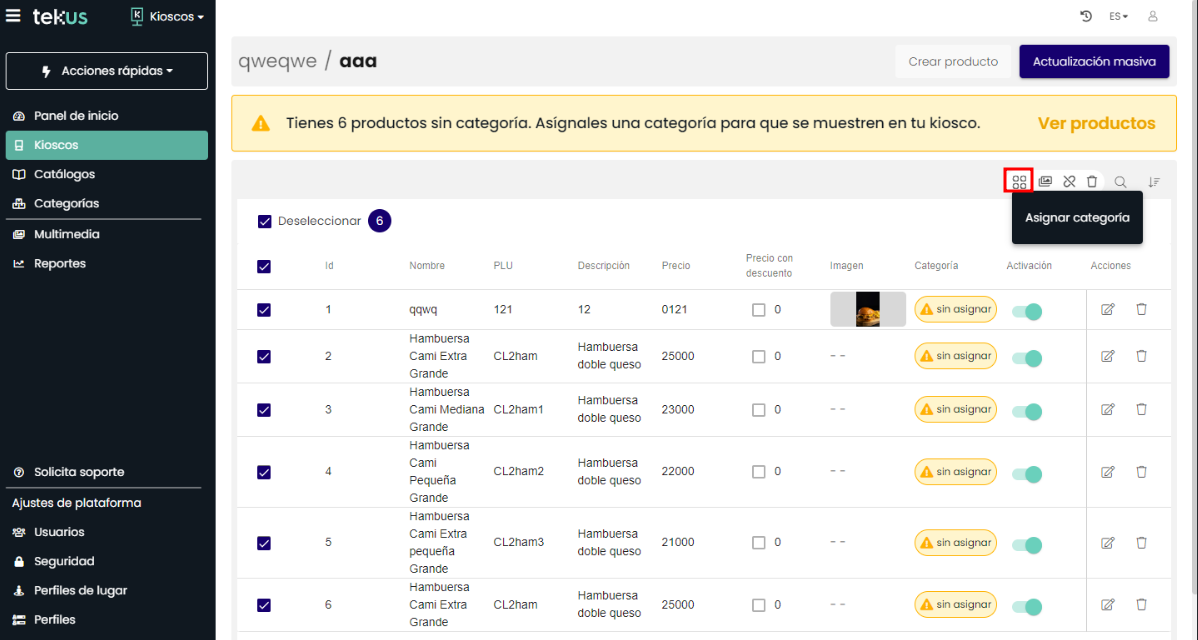
Task: Open the ES language dropdown
Action: [x=1118, y=17]
